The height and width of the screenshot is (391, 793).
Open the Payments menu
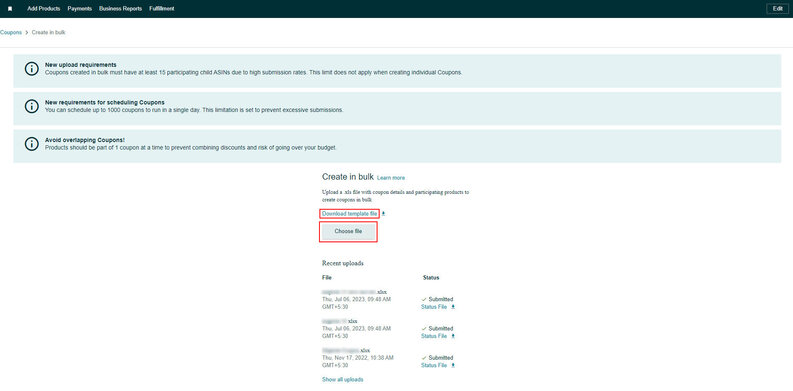[79, 9]
